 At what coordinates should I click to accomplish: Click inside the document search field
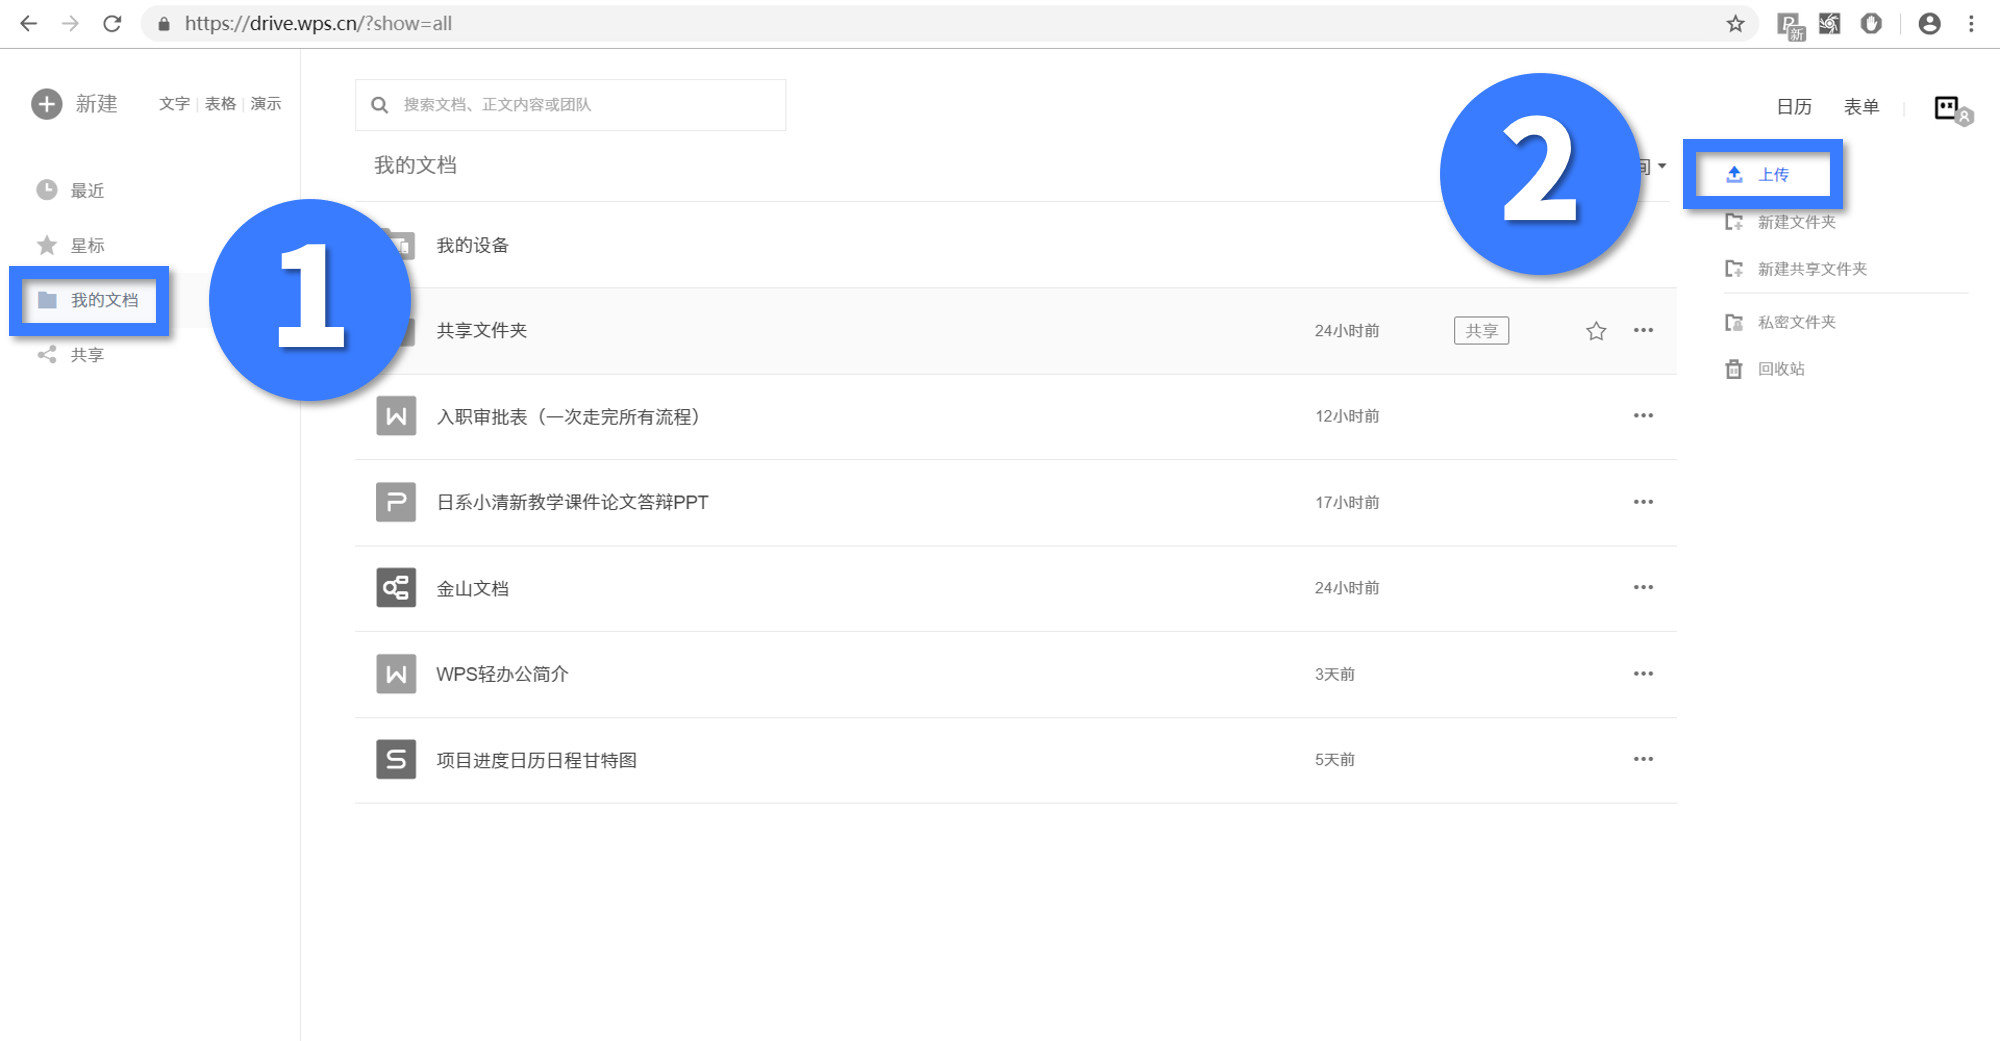(x=570, y=104)
